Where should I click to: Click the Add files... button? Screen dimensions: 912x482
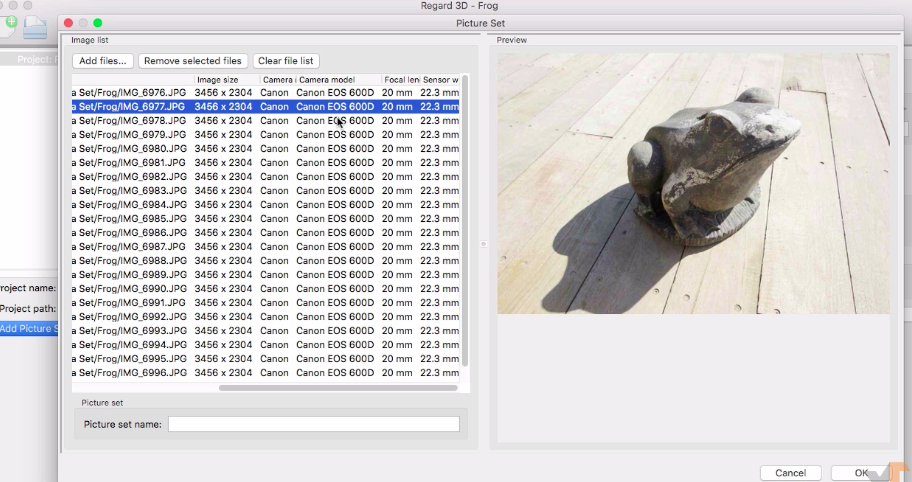coord(103,61)
